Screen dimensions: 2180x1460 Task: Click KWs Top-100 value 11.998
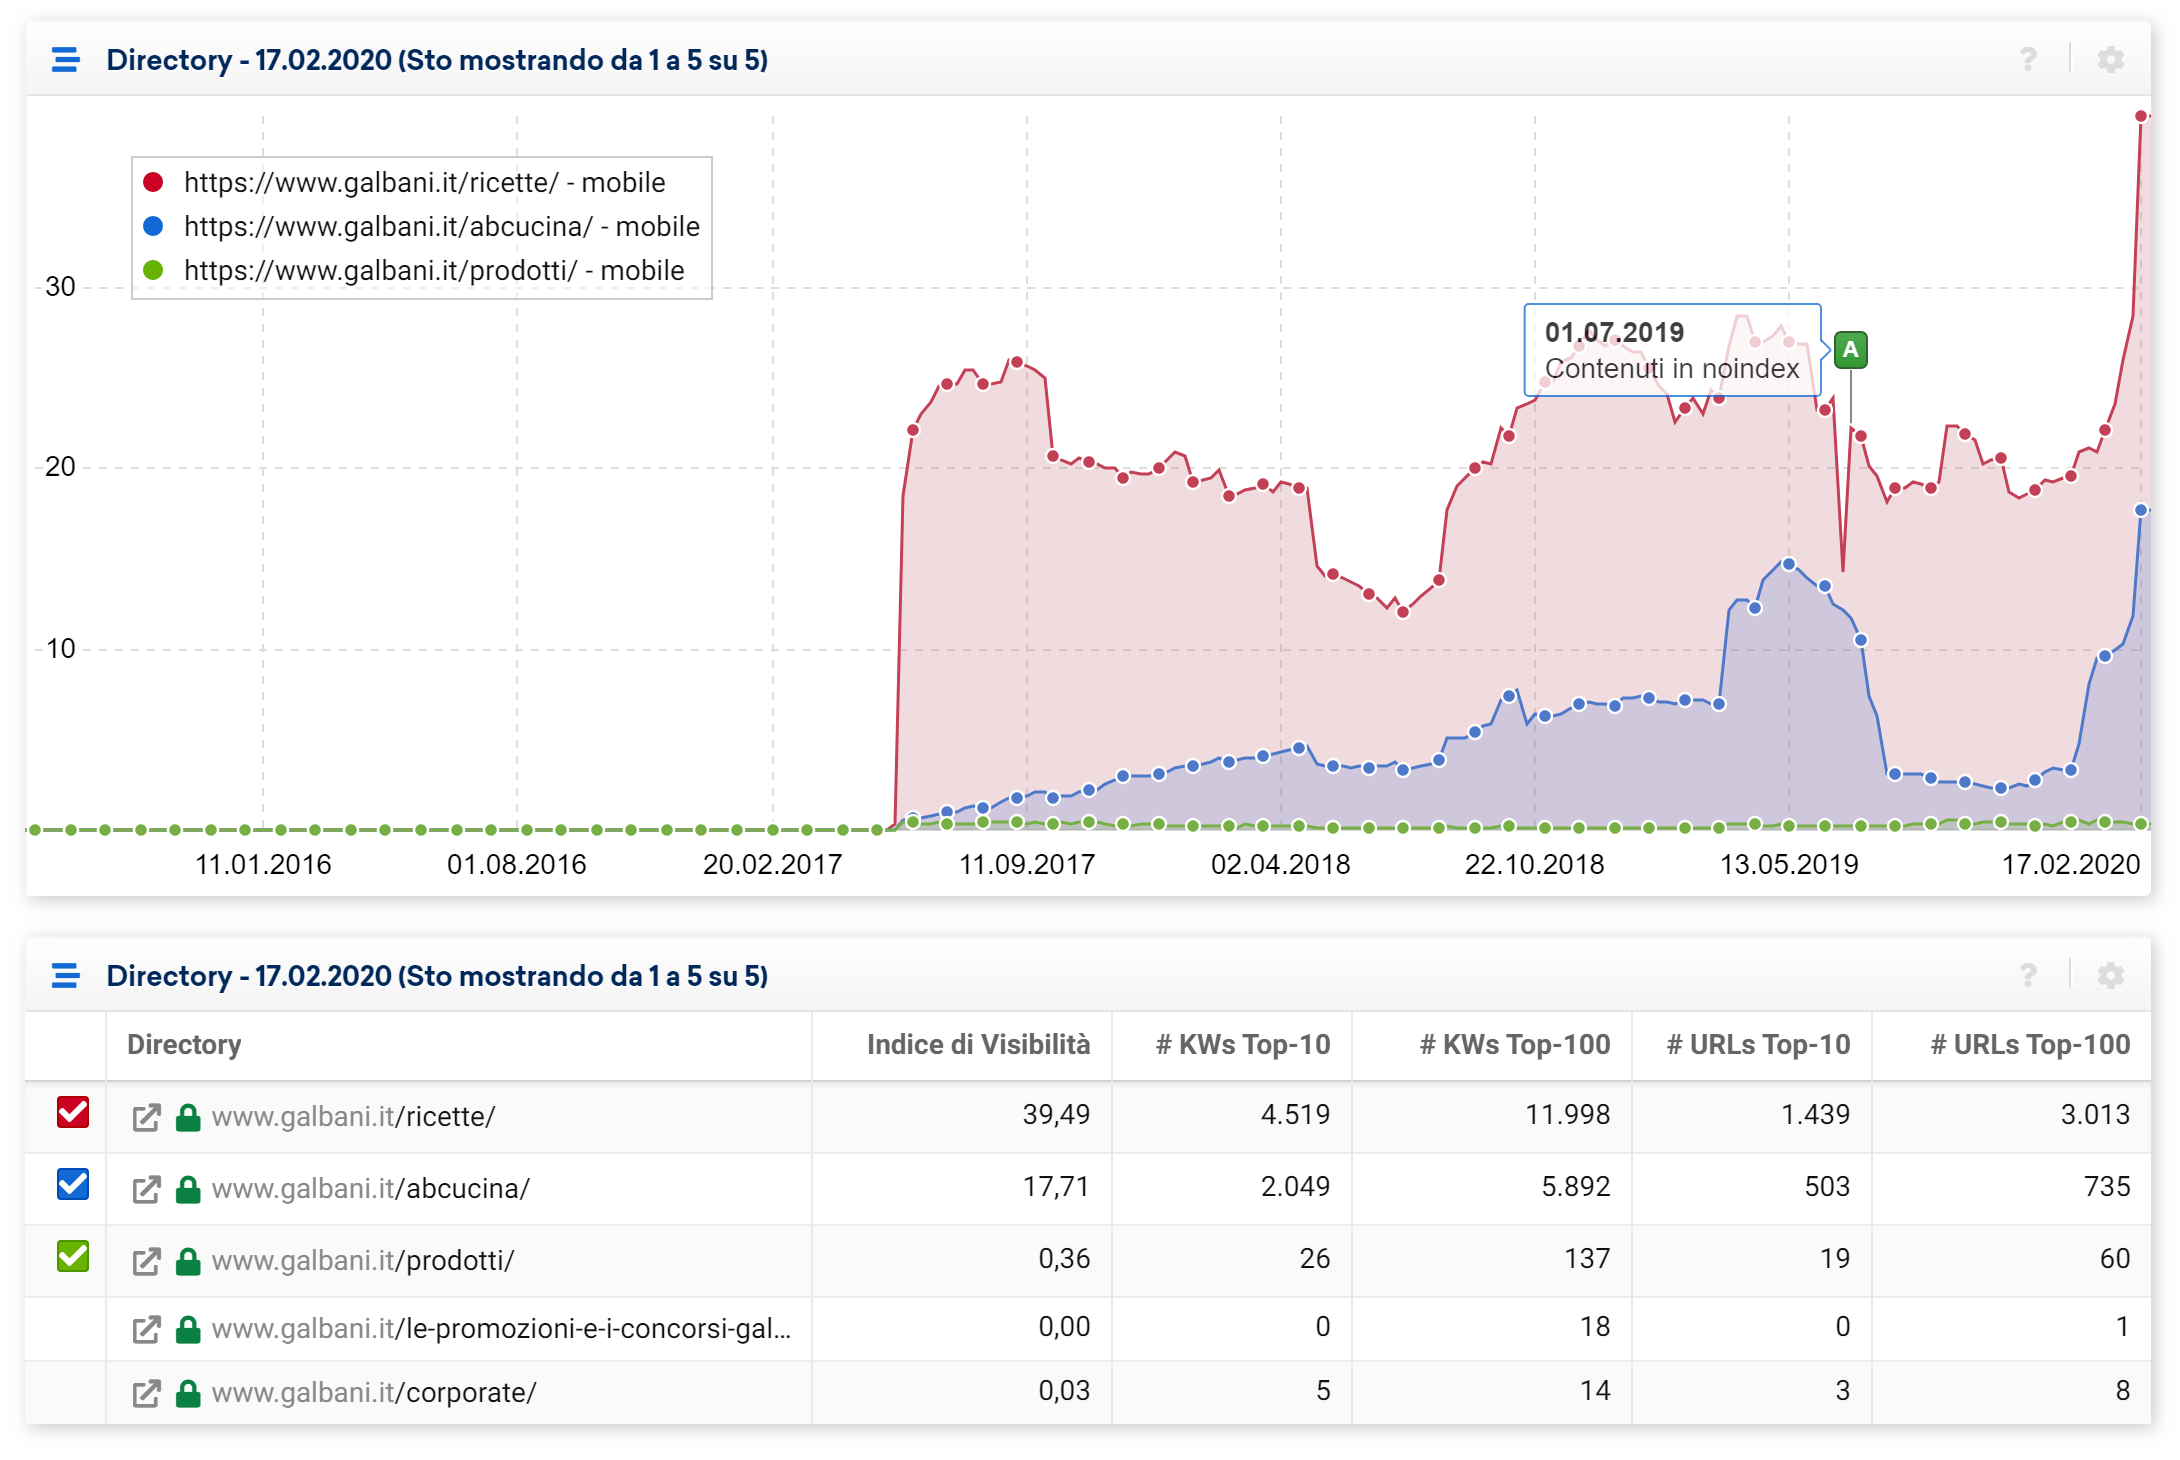(x=1567, y=1115)
